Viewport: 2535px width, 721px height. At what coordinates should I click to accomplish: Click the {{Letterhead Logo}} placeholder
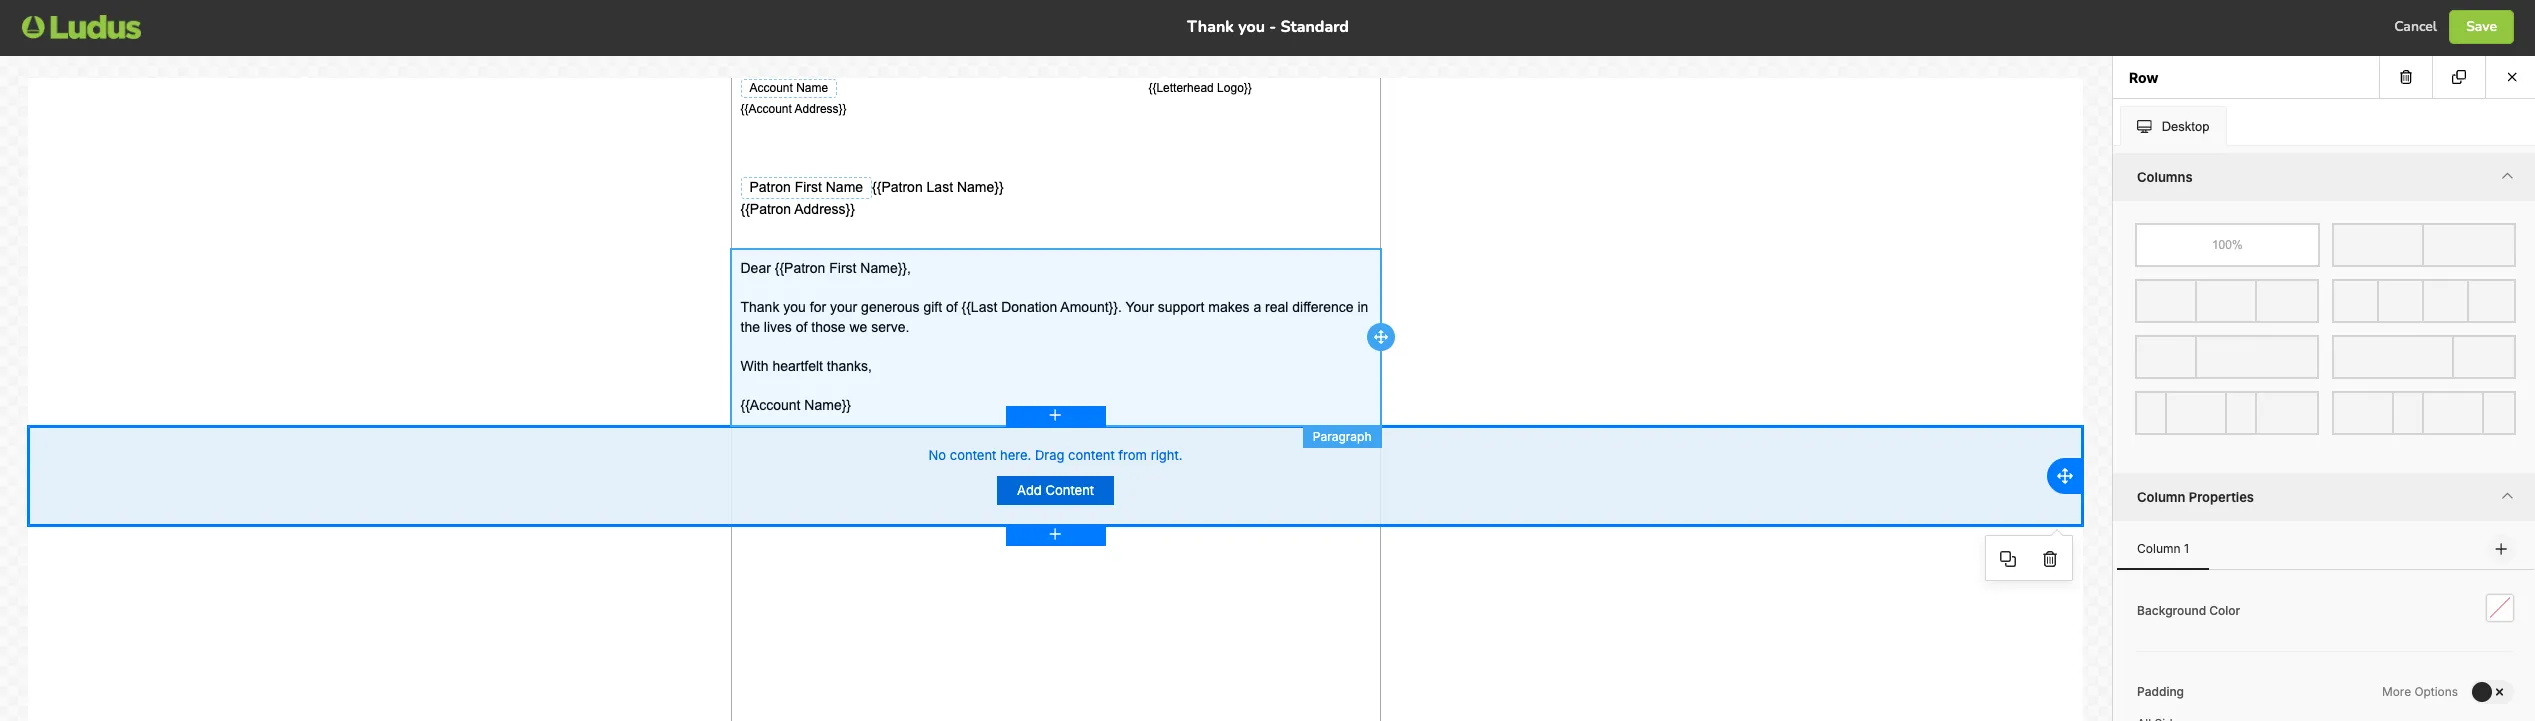pyautogui.click(x=1199, y=88)
